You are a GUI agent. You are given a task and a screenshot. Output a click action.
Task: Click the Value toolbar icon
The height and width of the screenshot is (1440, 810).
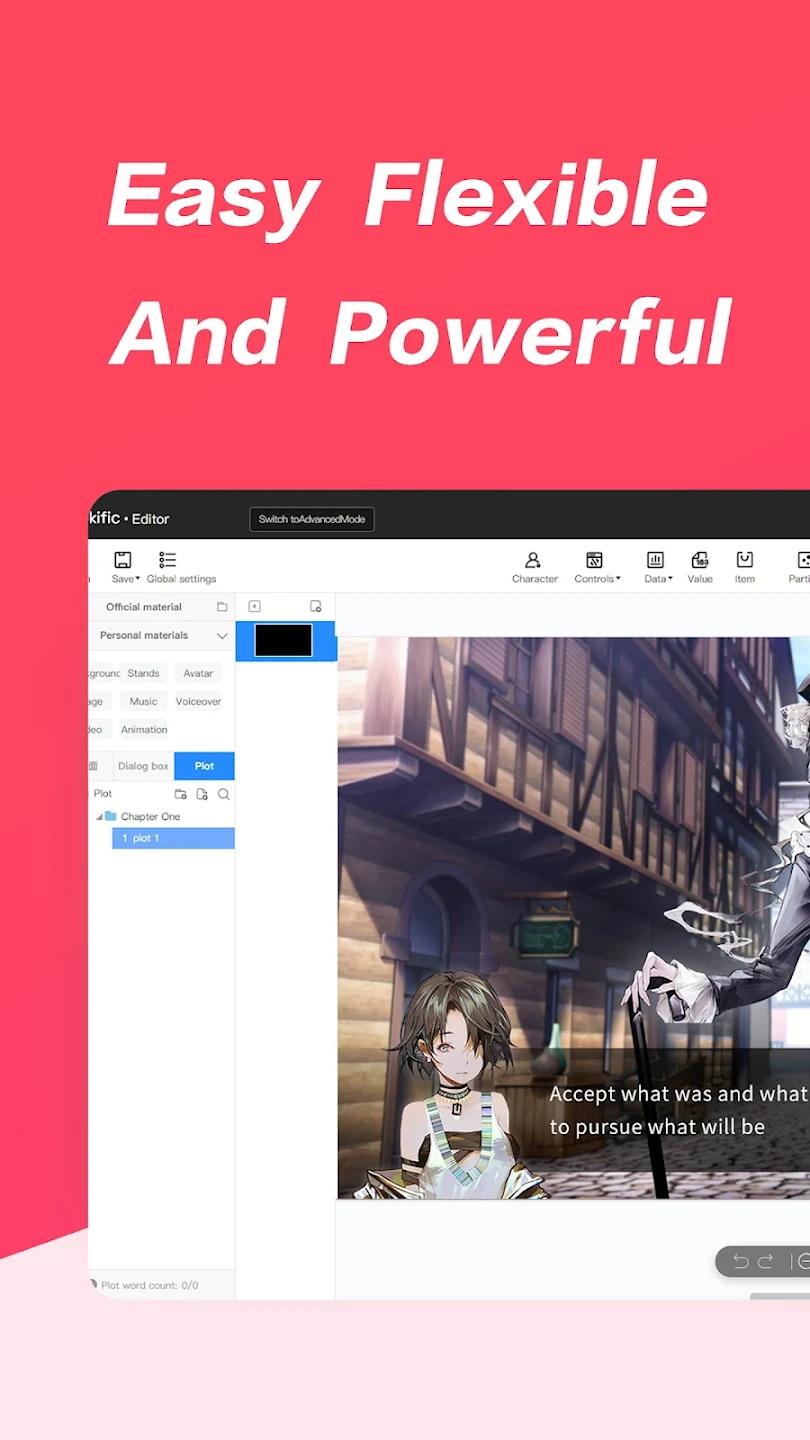700,566
